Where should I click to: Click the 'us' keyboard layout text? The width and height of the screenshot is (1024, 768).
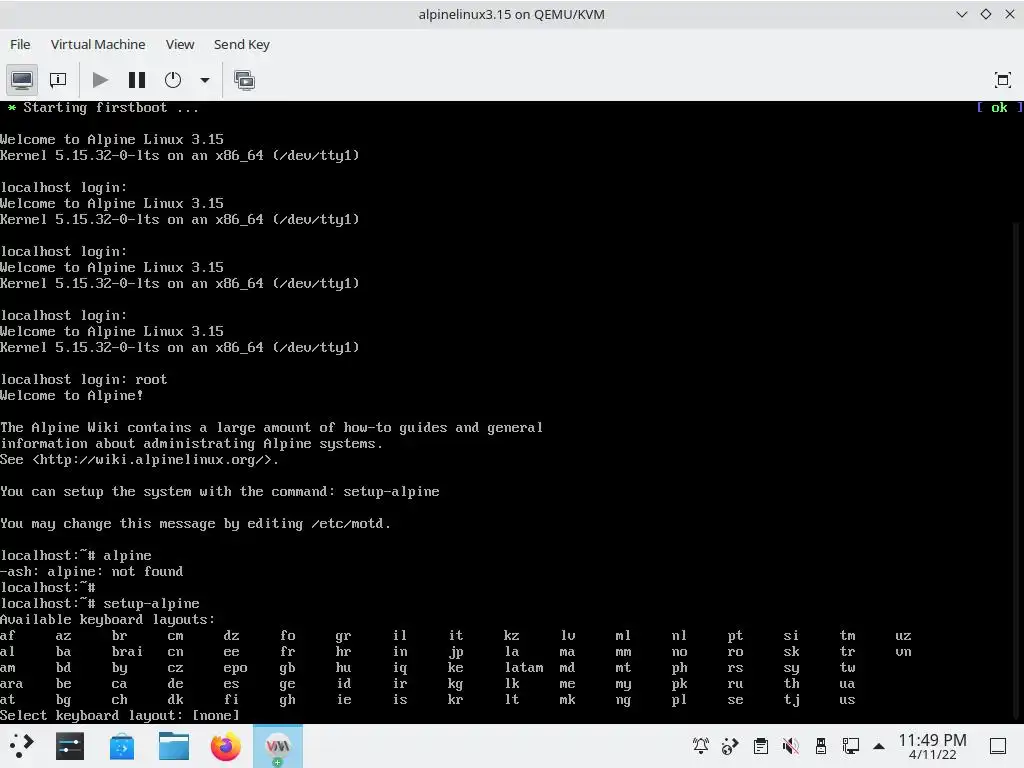tap(847, 699)
